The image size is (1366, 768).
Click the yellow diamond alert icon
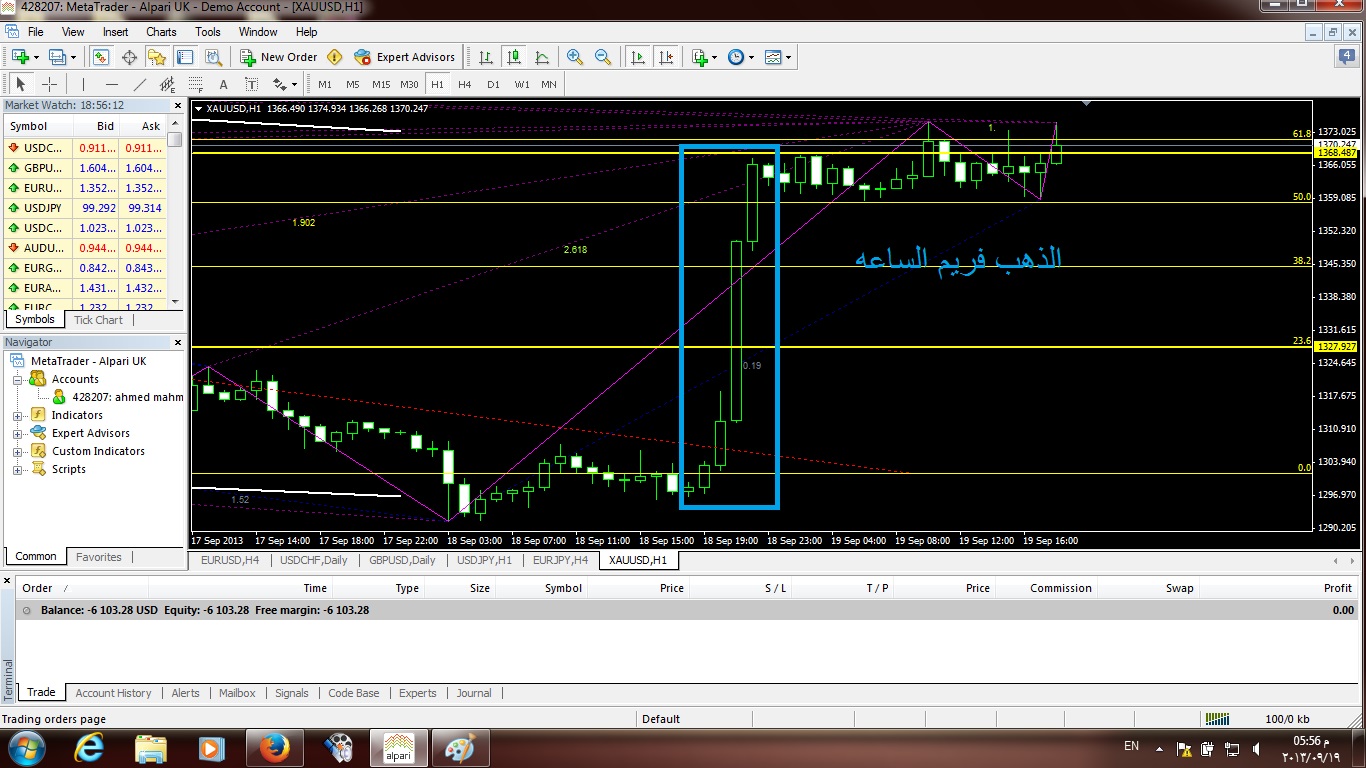tap(335, 57)
